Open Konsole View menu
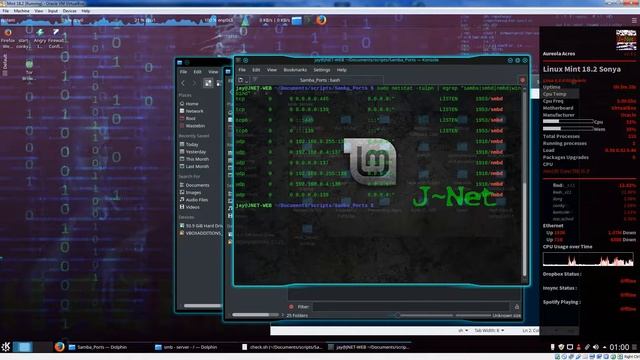 tap(271, 70)
